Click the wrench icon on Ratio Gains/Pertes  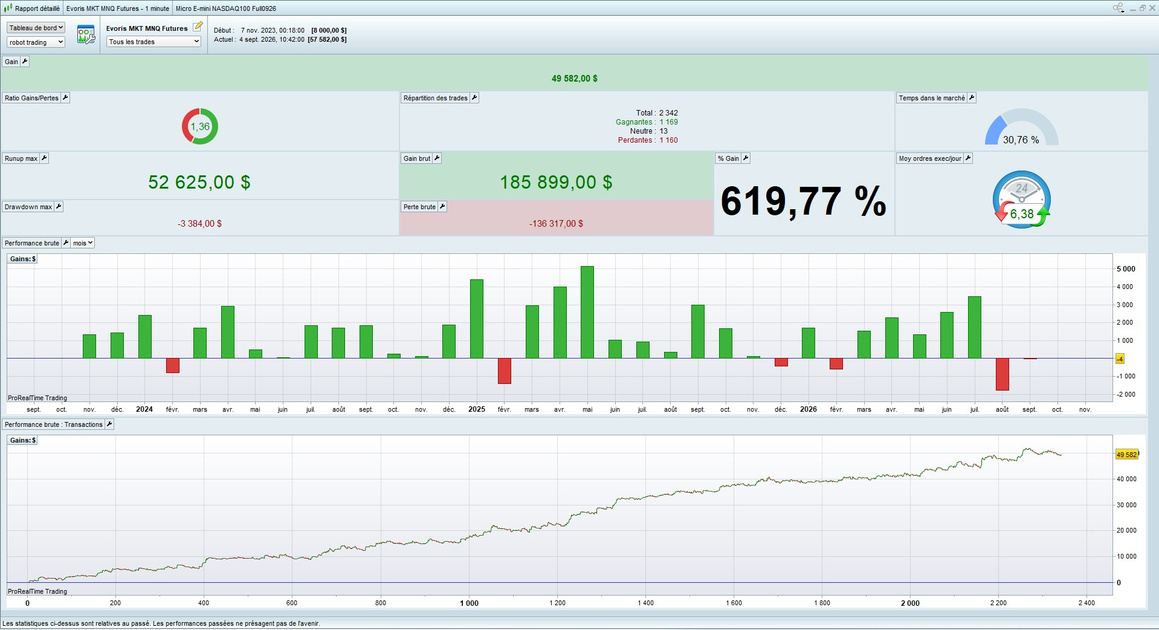[x=65, y=98]
